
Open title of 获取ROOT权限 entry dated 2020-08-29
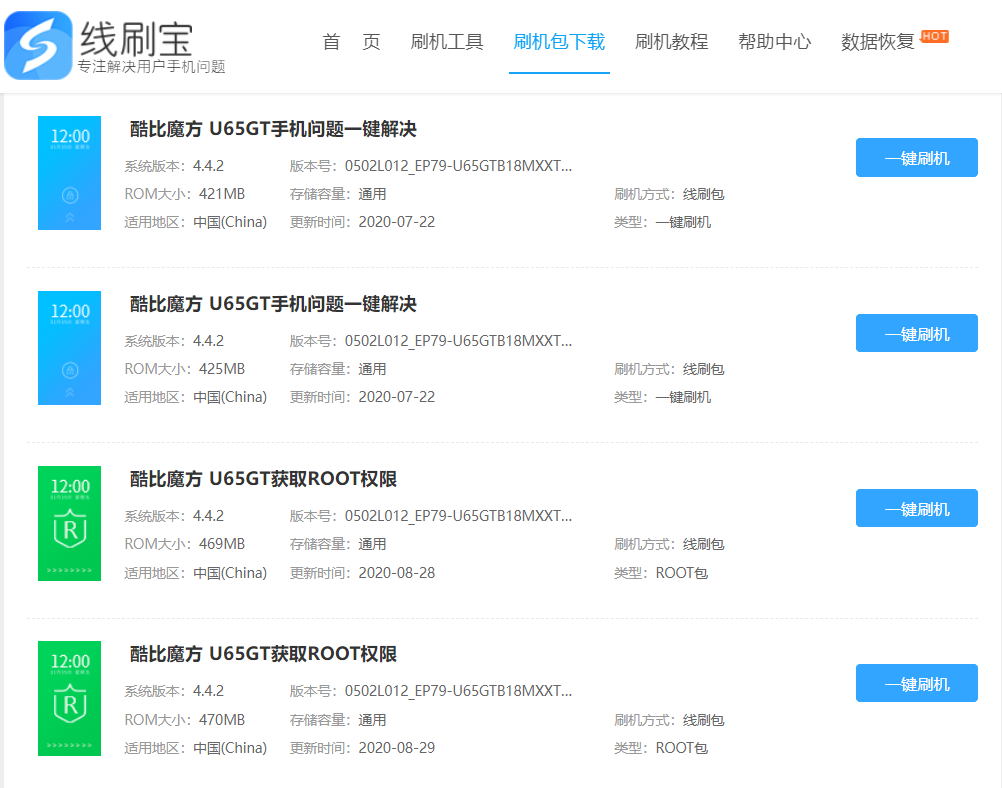tap(263, 654)
